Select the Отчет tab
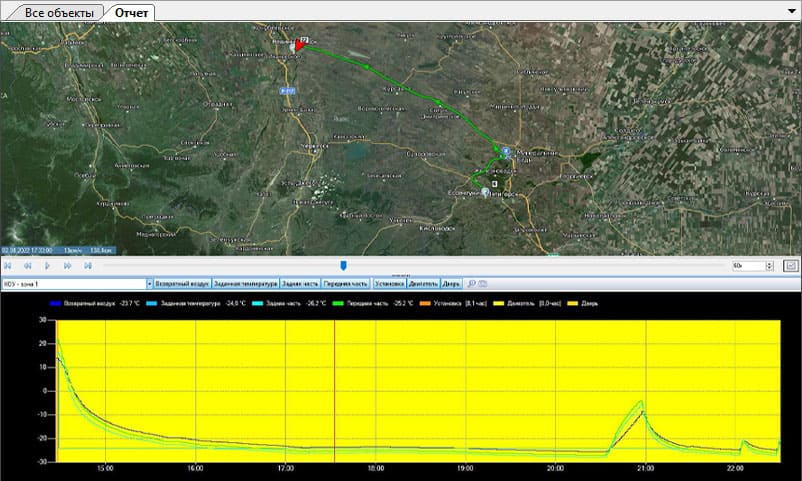 click(133, 13)
